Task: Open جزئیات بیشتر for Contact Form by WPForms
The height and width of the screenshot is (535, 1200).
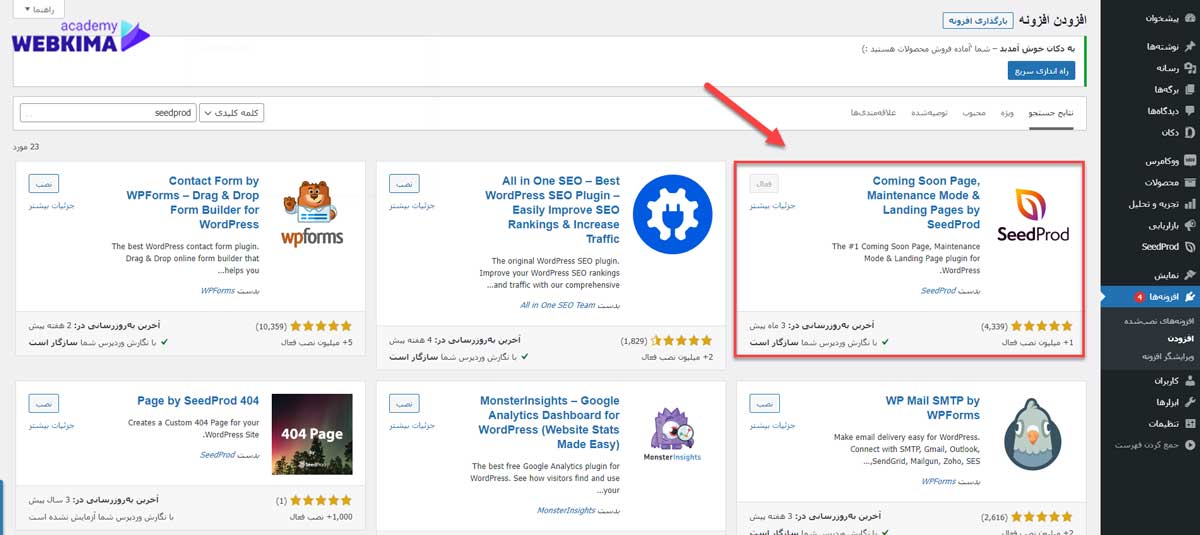Action: tap(52, 206)
